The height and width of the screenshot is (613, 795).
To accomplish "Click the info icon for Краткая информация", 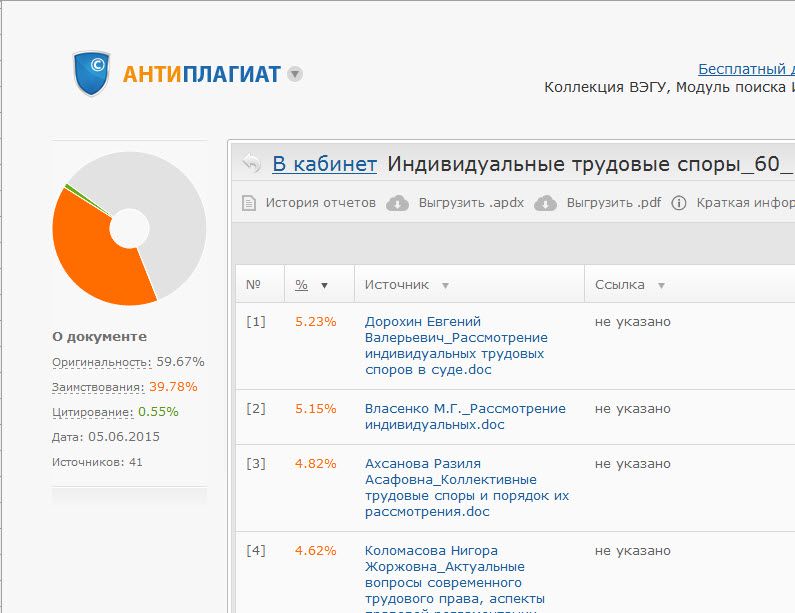I will pyautogui.click(x=679, y=203).
